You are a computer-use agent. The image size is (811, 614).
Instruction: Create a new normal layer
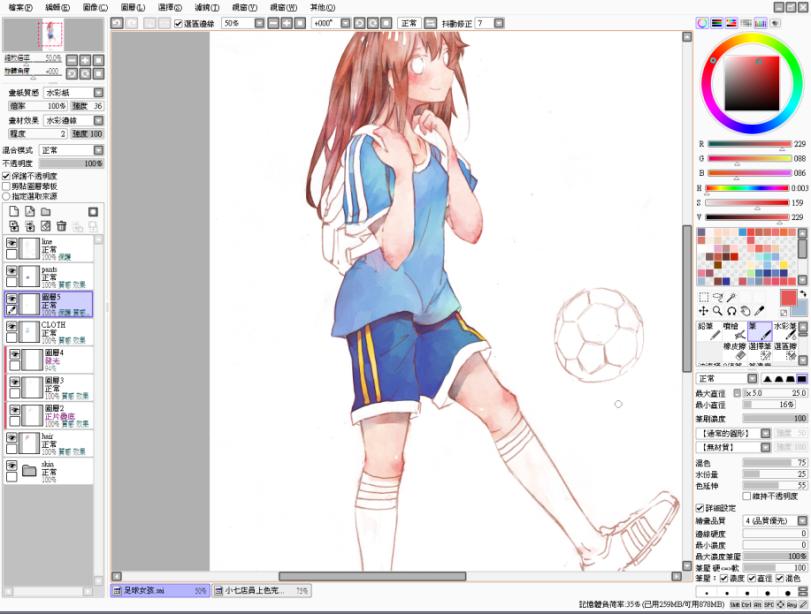(14, 212)
